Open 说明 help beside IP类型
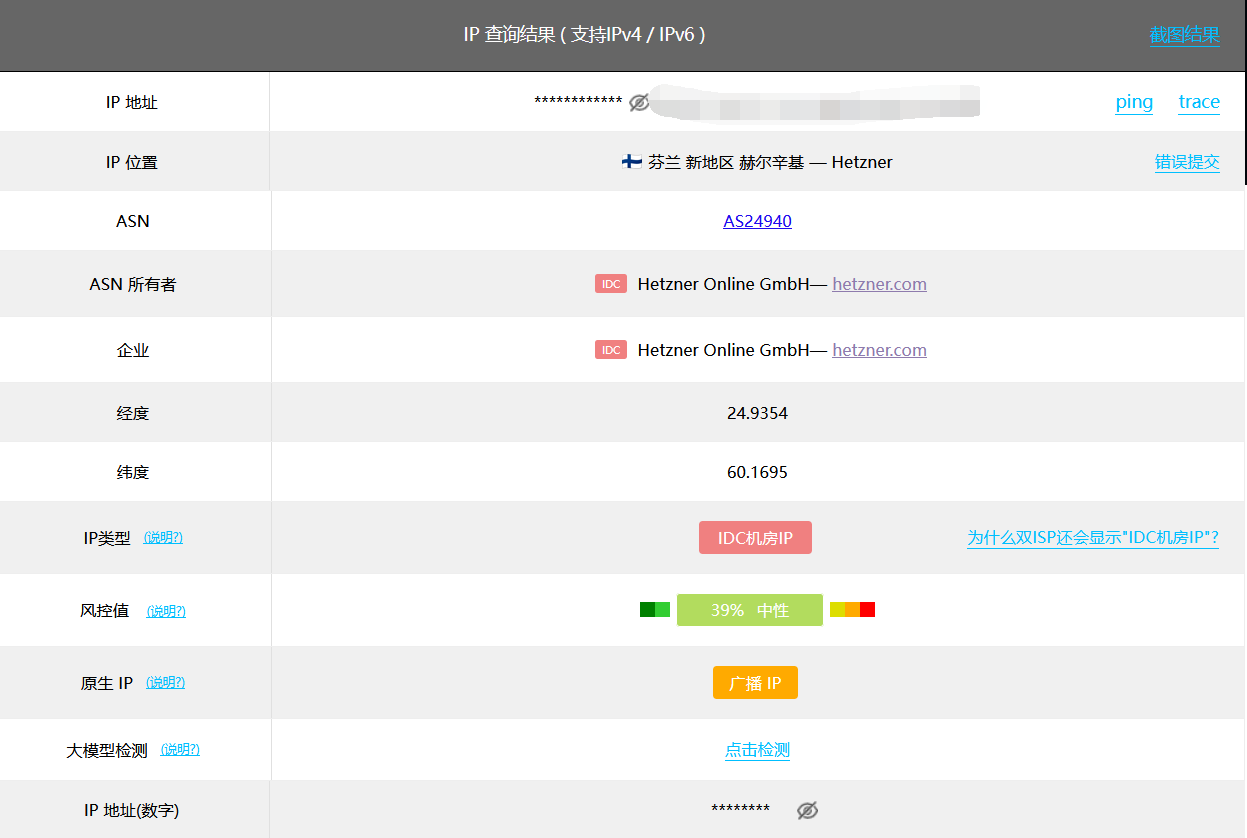Screen dimensions: 1247x838 [x=163, y=537]
